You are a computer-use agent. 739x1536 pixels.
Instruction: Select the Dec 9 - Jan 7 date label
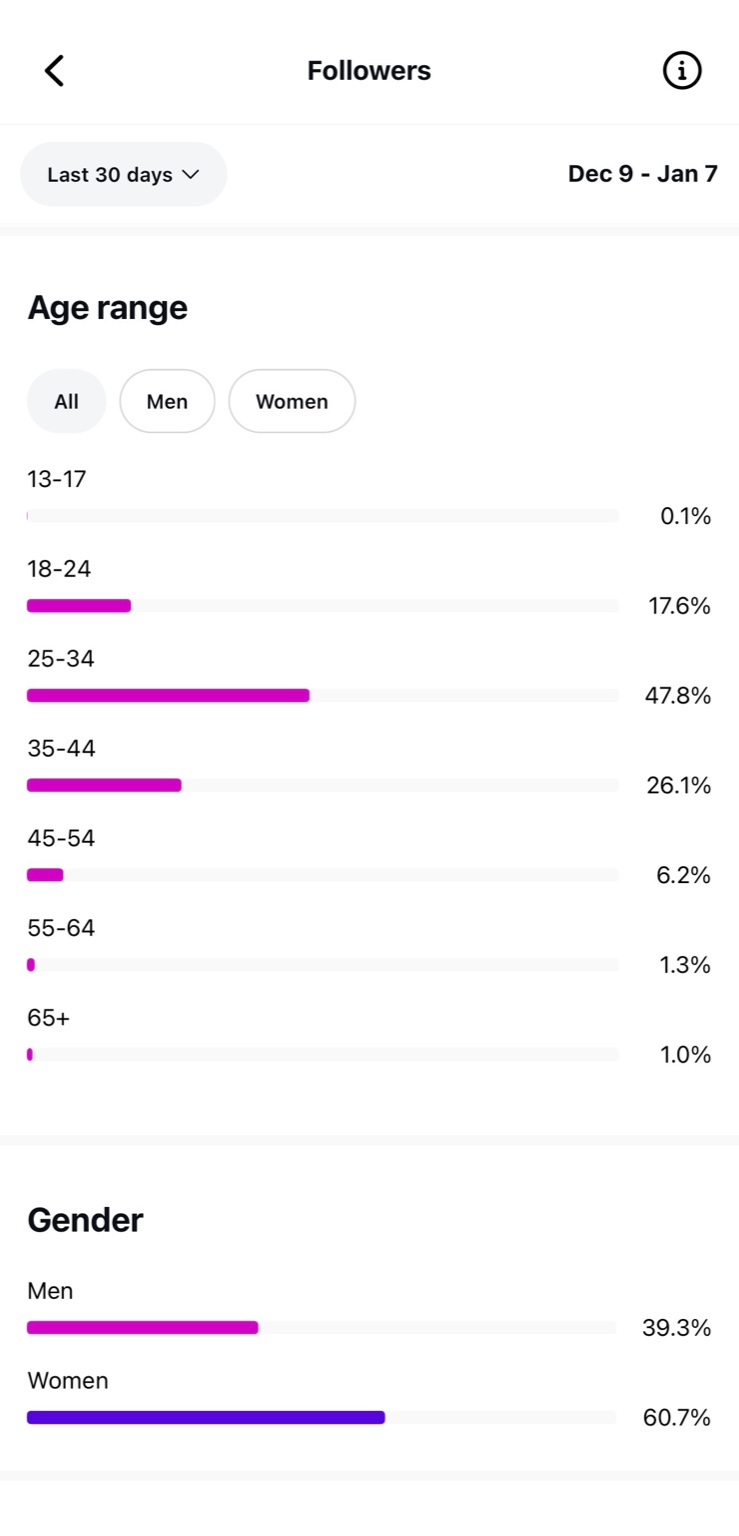click(643, 173)
